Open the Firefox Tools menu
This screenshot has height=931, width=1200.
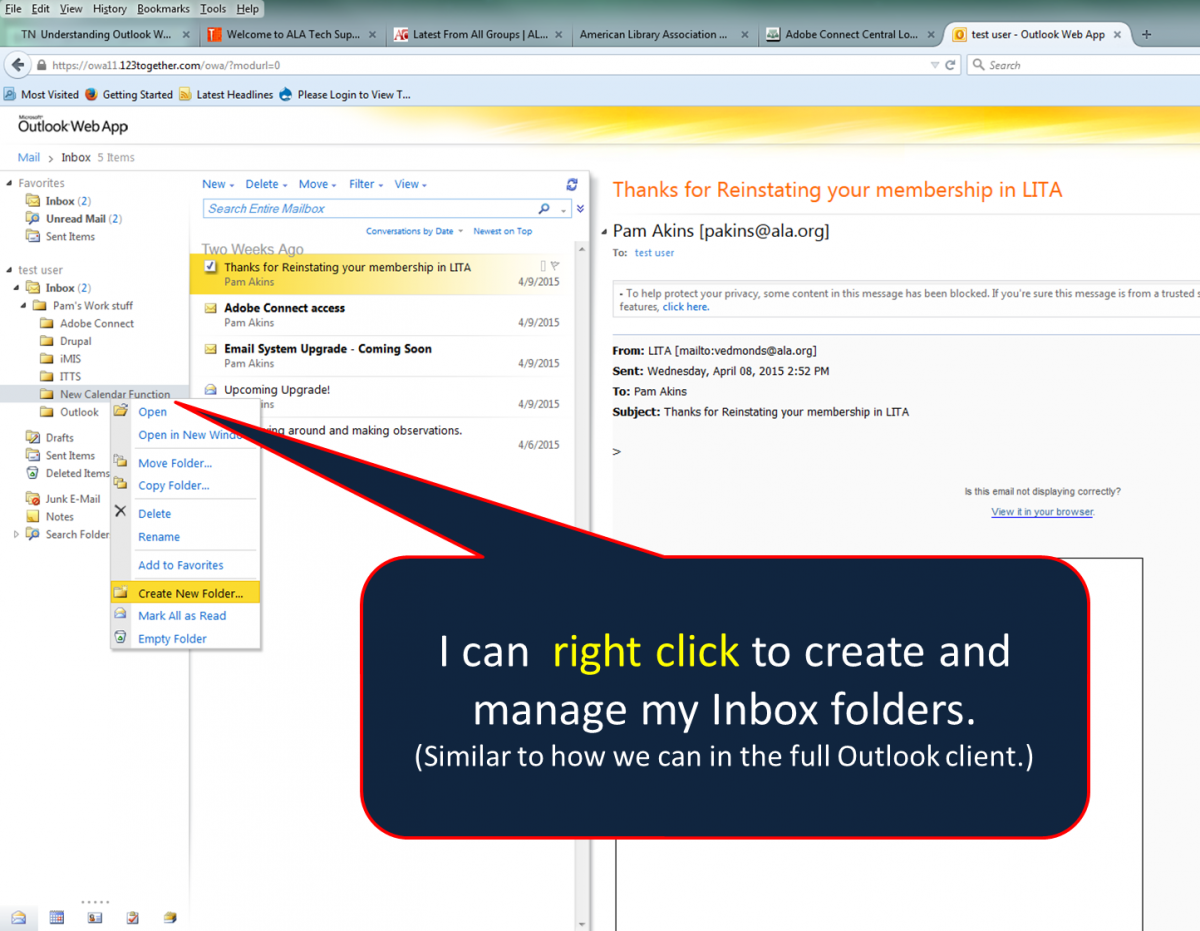click(213, 9)
